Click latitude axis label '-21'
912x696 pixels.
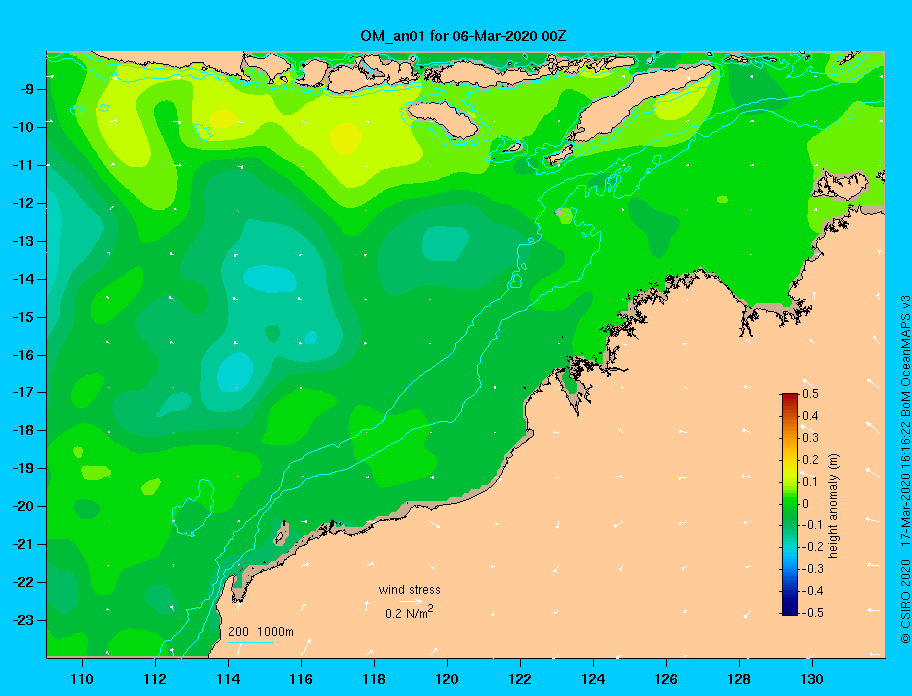point(23,545)
